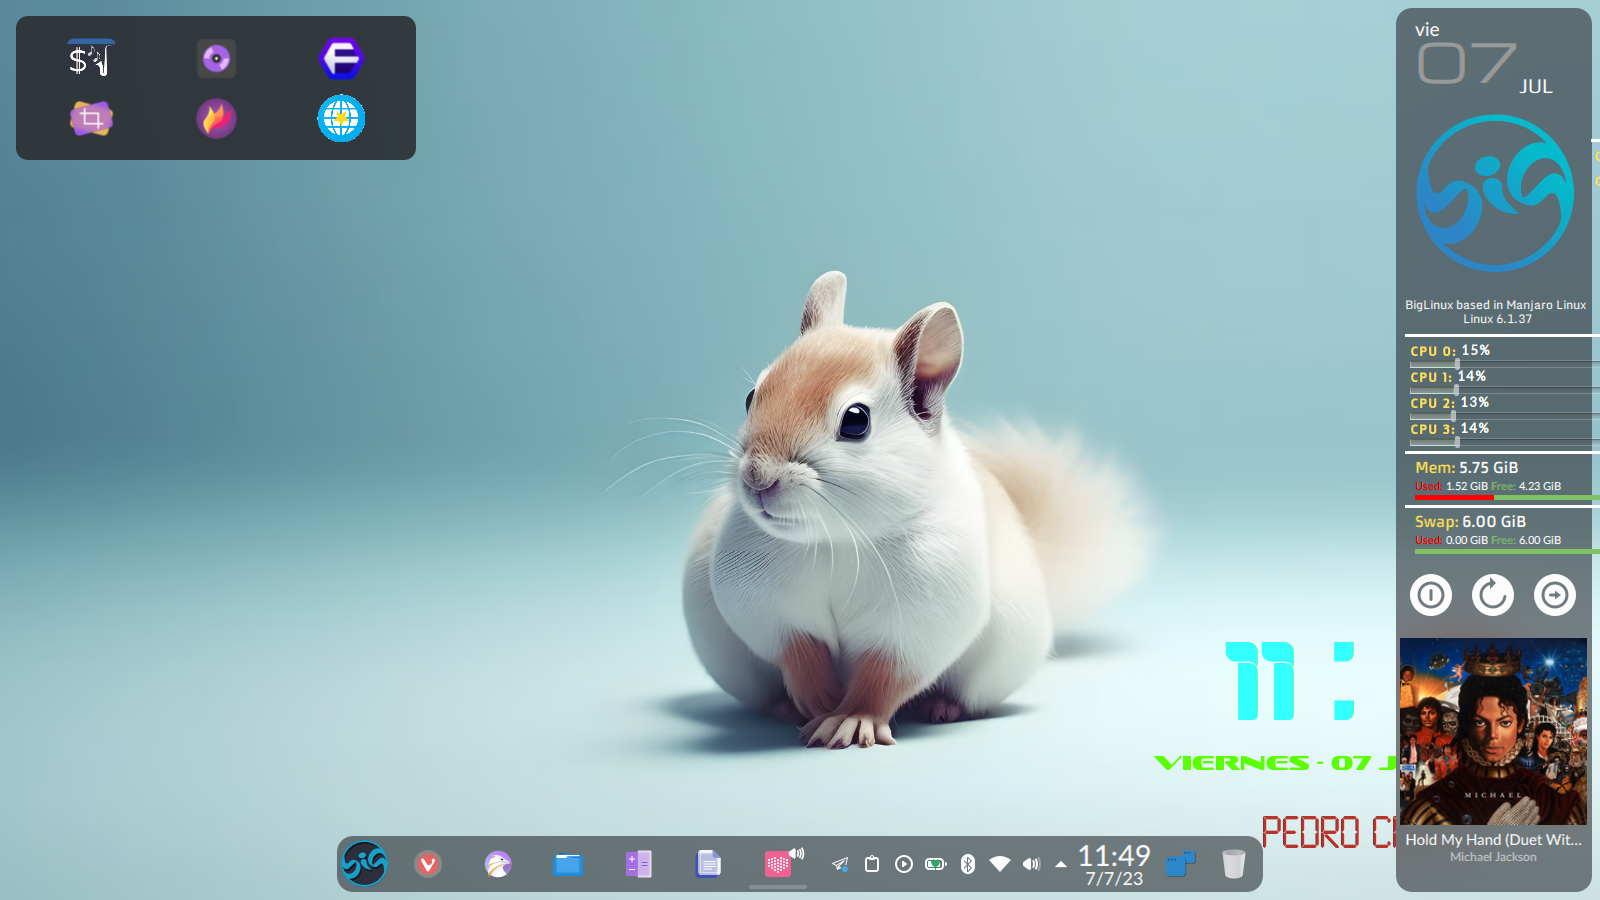This screenshot has width=1600, height=900.
Task: Open the clipboard tray icon
Action: [872, 864]
